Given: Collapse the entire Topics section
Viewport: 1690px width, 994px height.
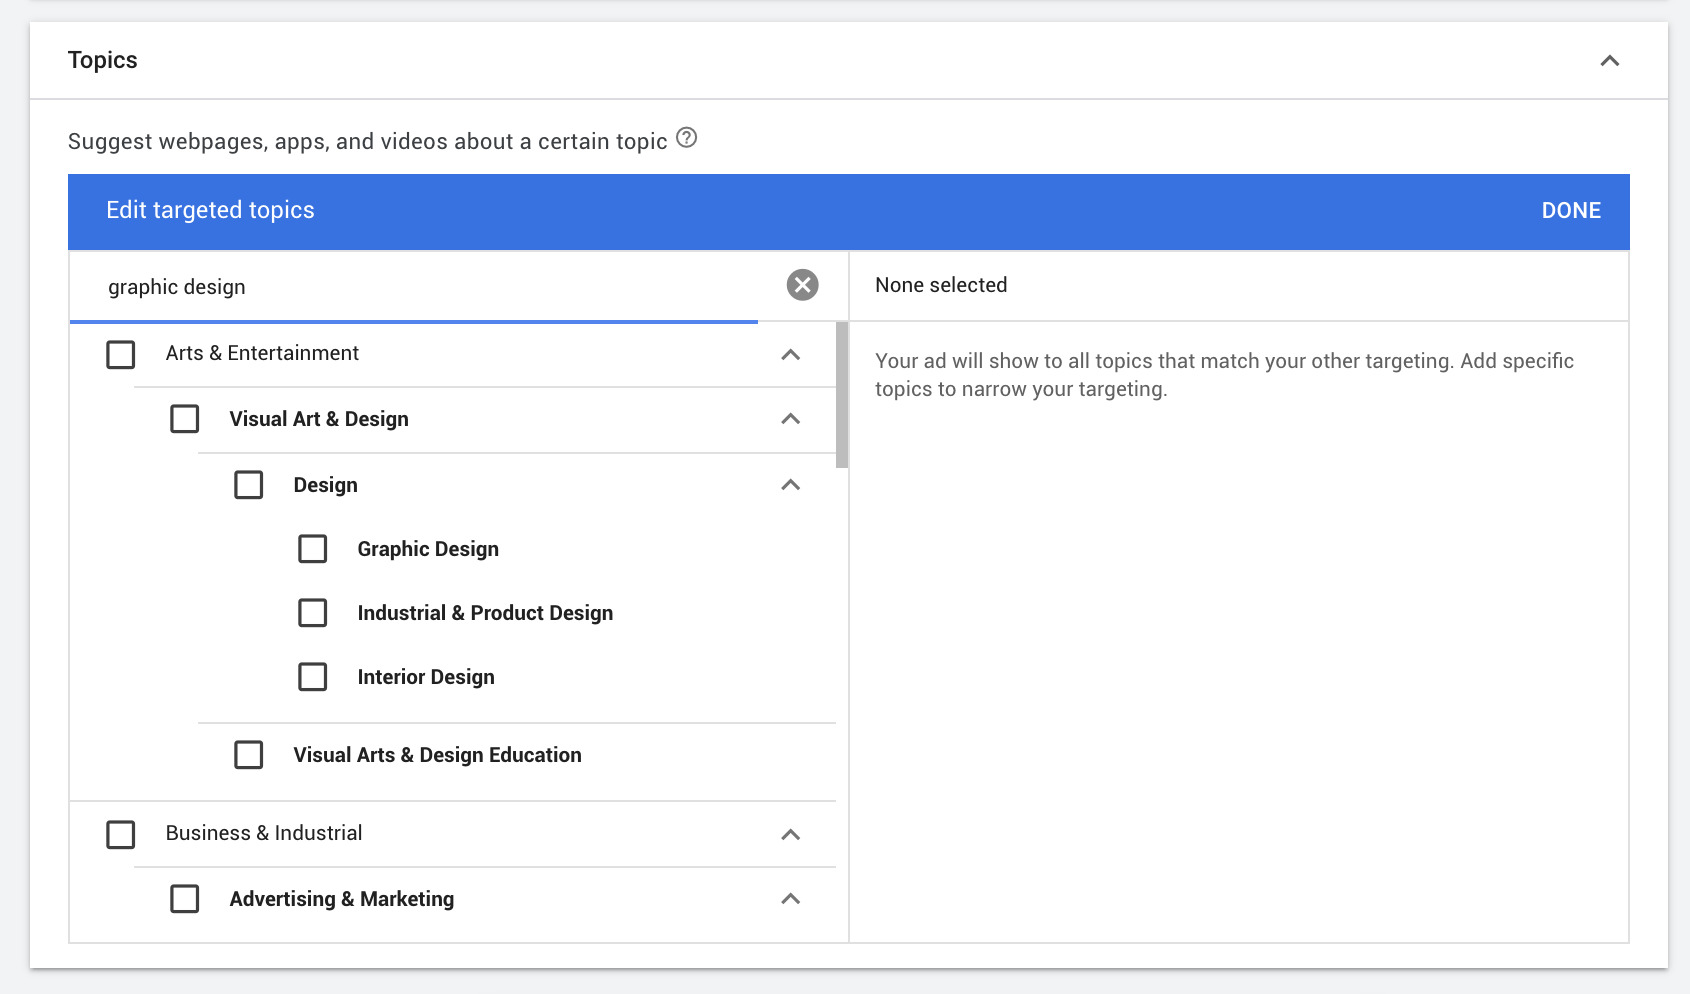Looking at the screenshot, I should tap(1611, 60).
